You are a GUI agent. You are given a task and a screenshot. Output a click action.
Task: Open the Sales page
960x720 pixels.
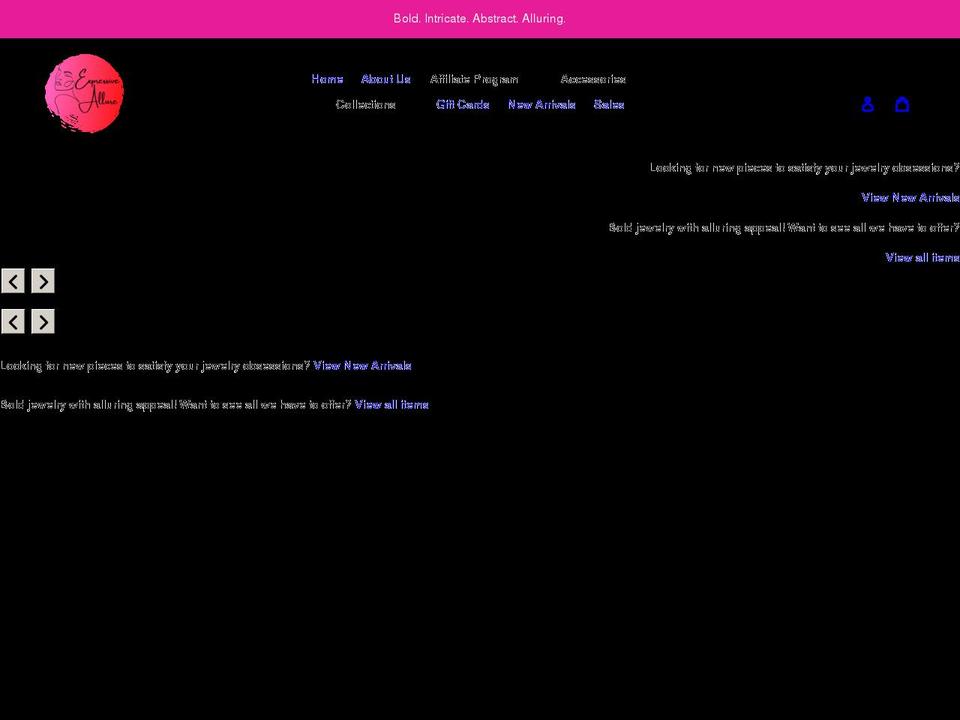point(609,104)
